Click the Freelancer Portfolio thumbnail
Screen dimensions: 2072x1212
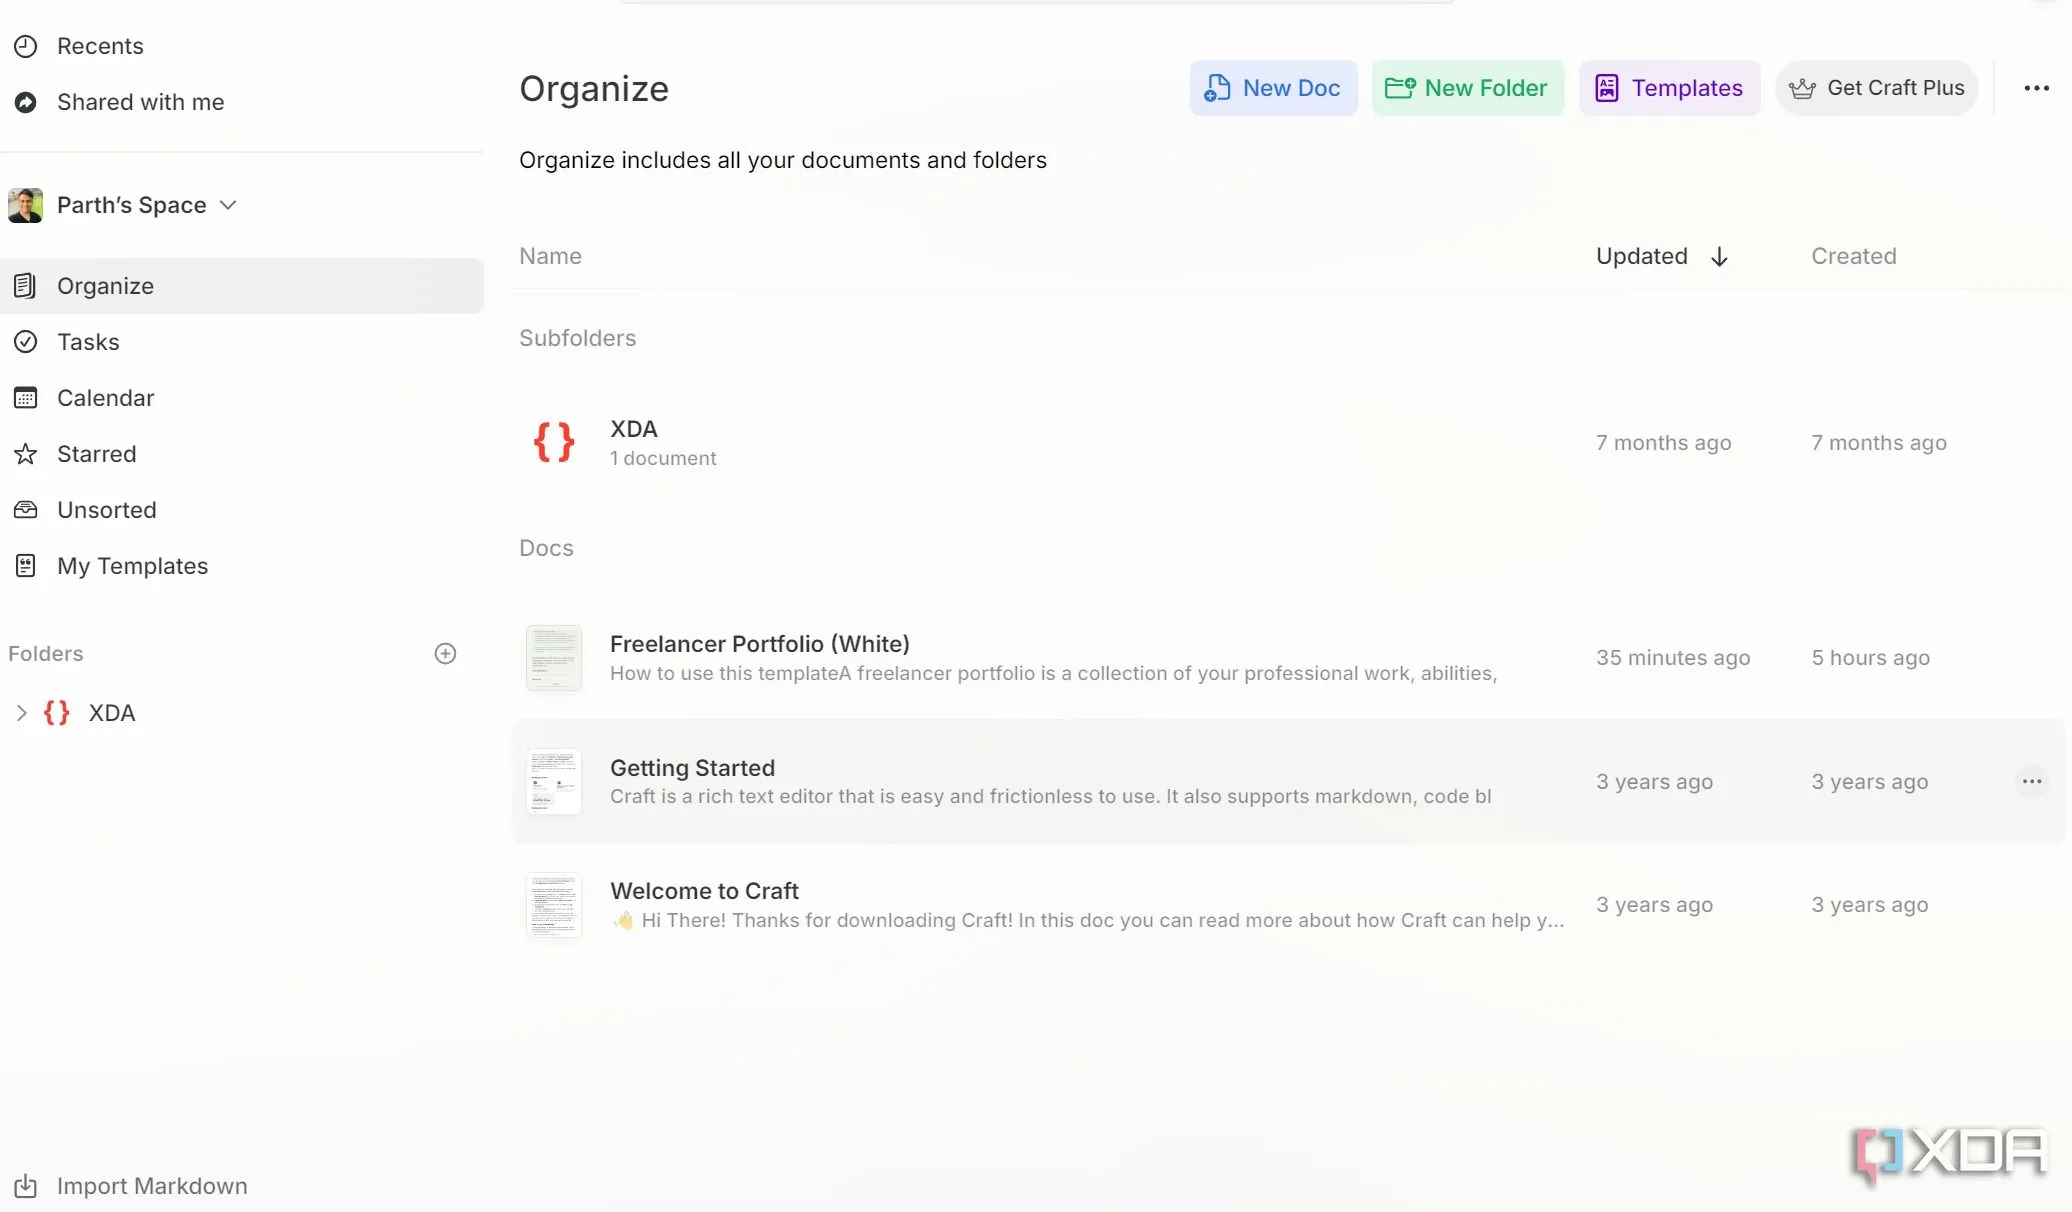pyautogui.click(x=553, y=658)
